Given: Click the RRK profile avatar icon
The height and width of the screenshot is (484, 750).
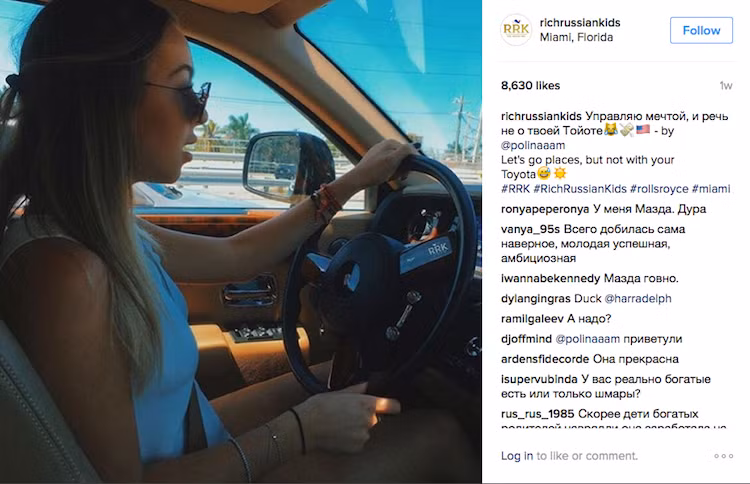Looking at the screenshot, I should click(x=516, y=30).
